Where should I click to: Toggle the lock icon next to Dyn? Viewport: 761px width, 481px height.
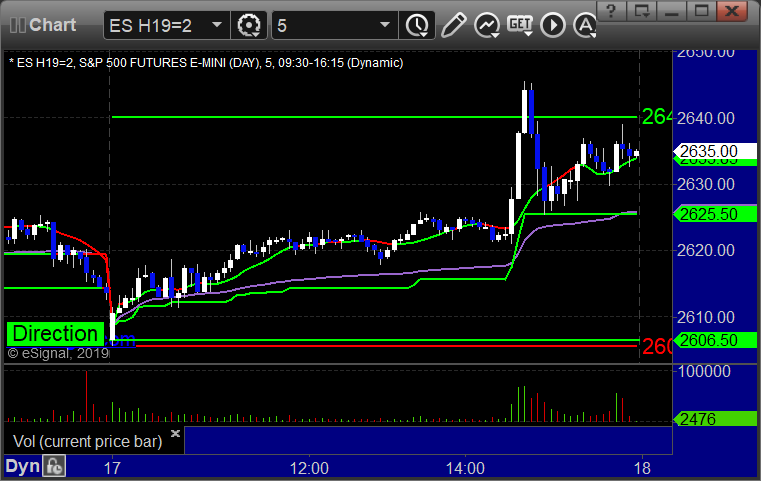click(x=54, y=466)
